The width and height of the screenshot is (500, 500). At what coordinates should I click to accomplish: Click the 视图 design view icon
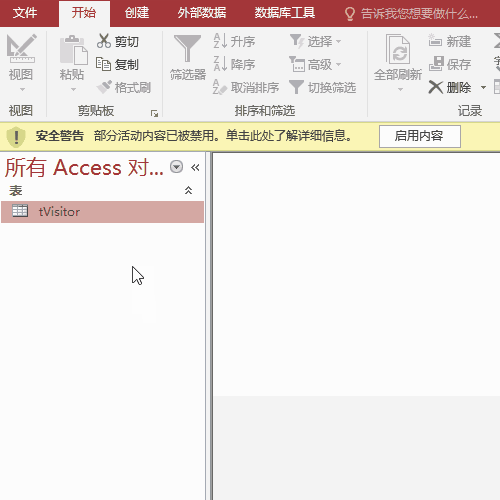21,49
